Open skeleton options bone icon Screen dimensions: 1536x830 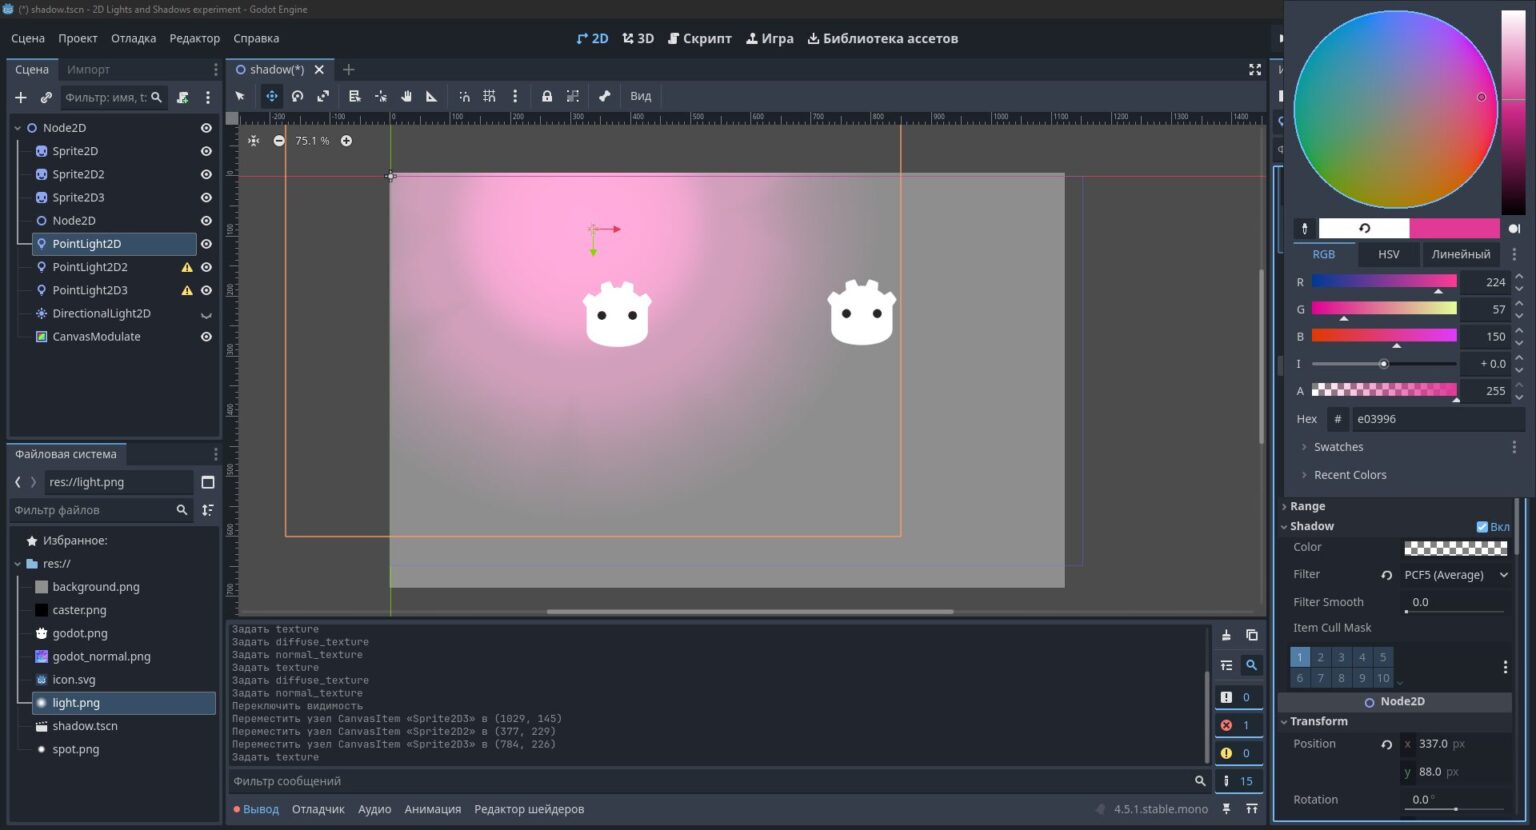click(604, 96)
